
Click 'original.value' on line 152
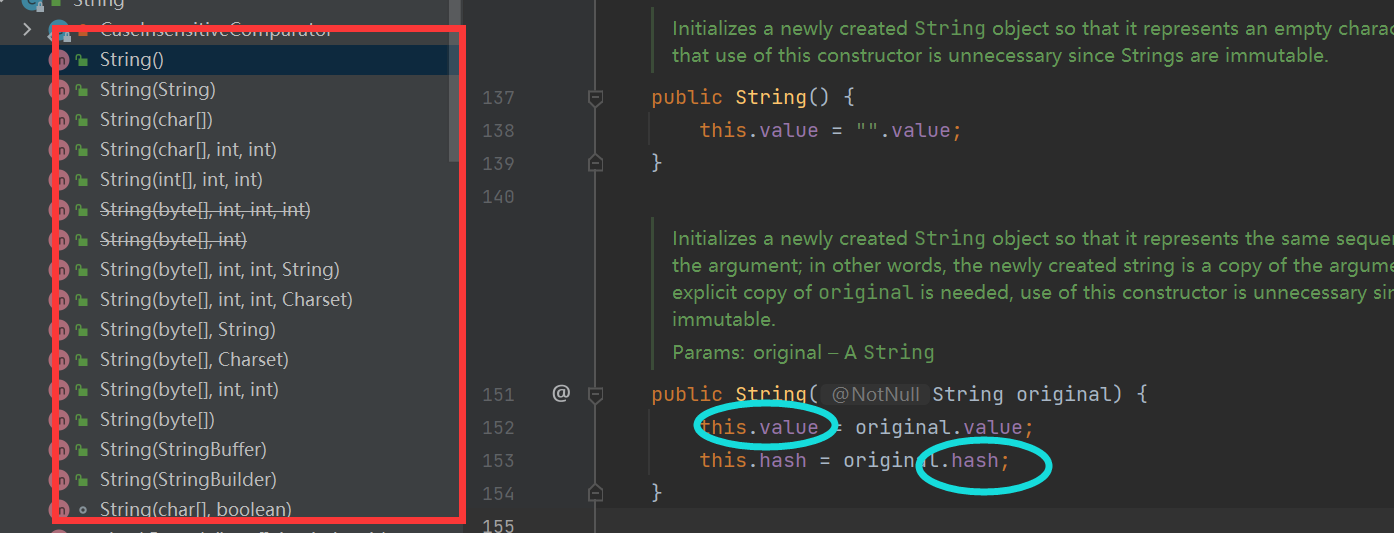point(938,427)
